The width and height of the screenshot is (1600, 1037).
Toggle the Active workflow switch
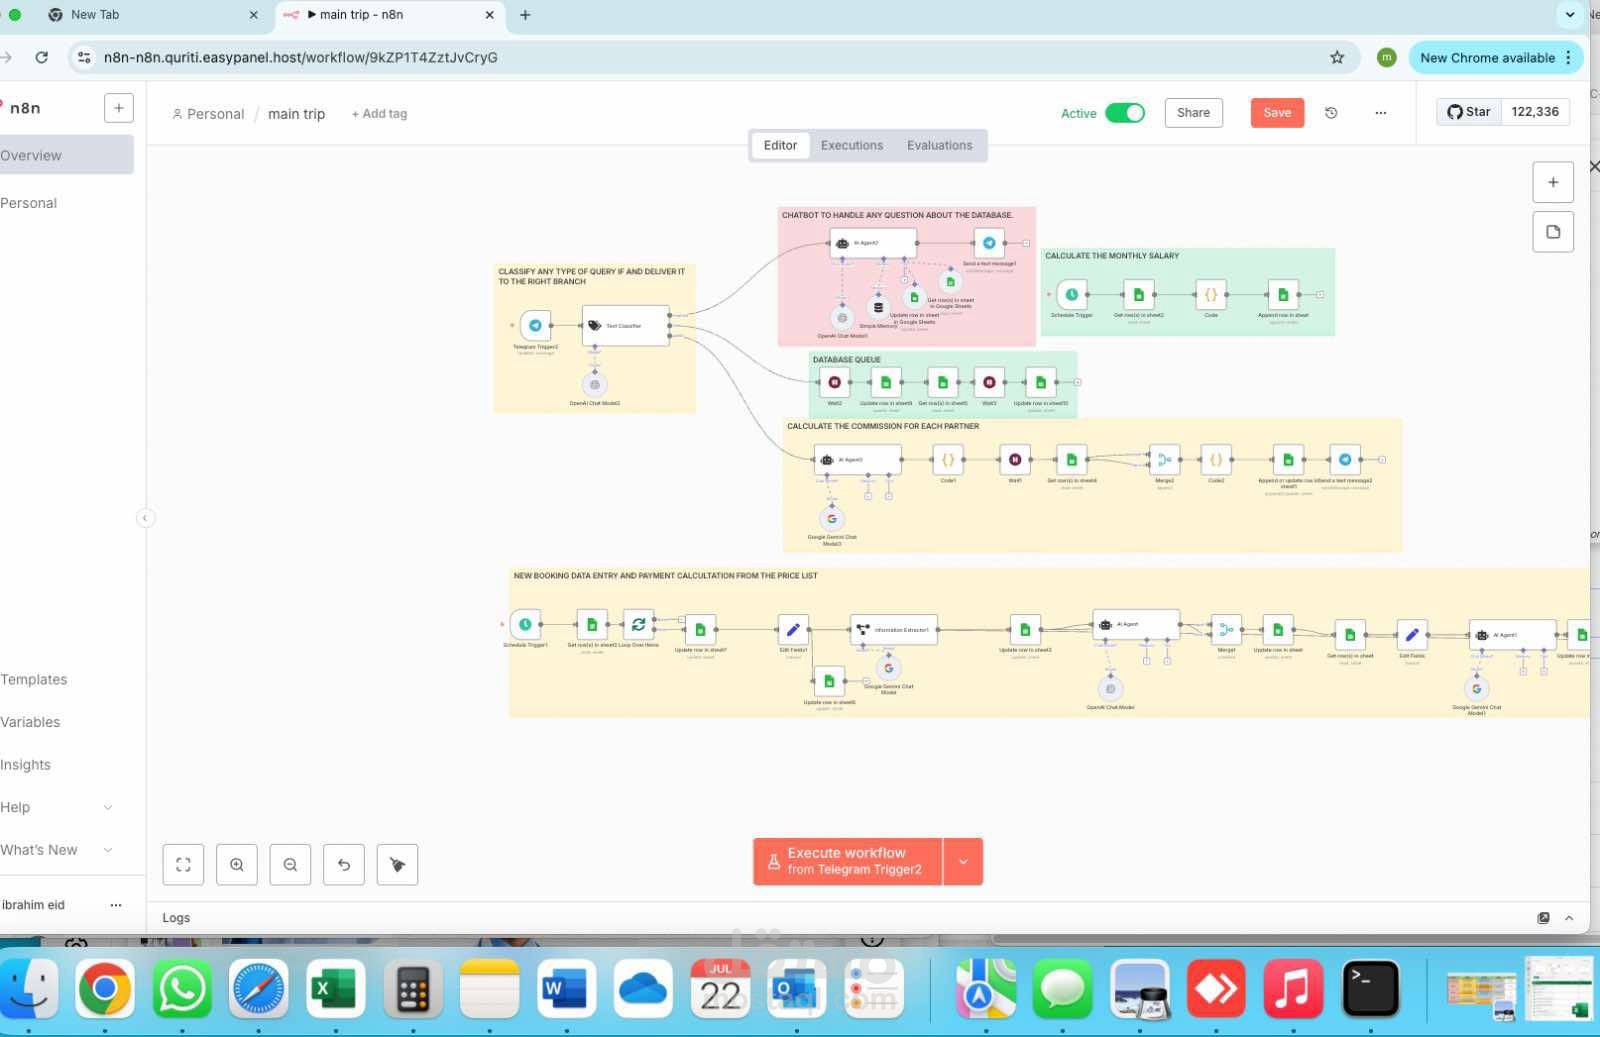1125,113
